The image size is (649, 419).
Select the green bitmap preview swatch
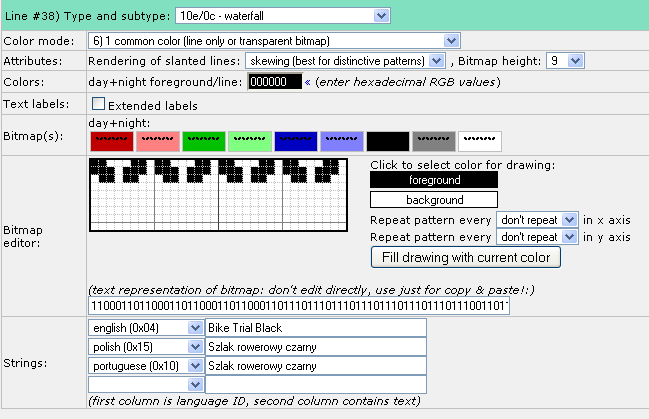point(203,141)
